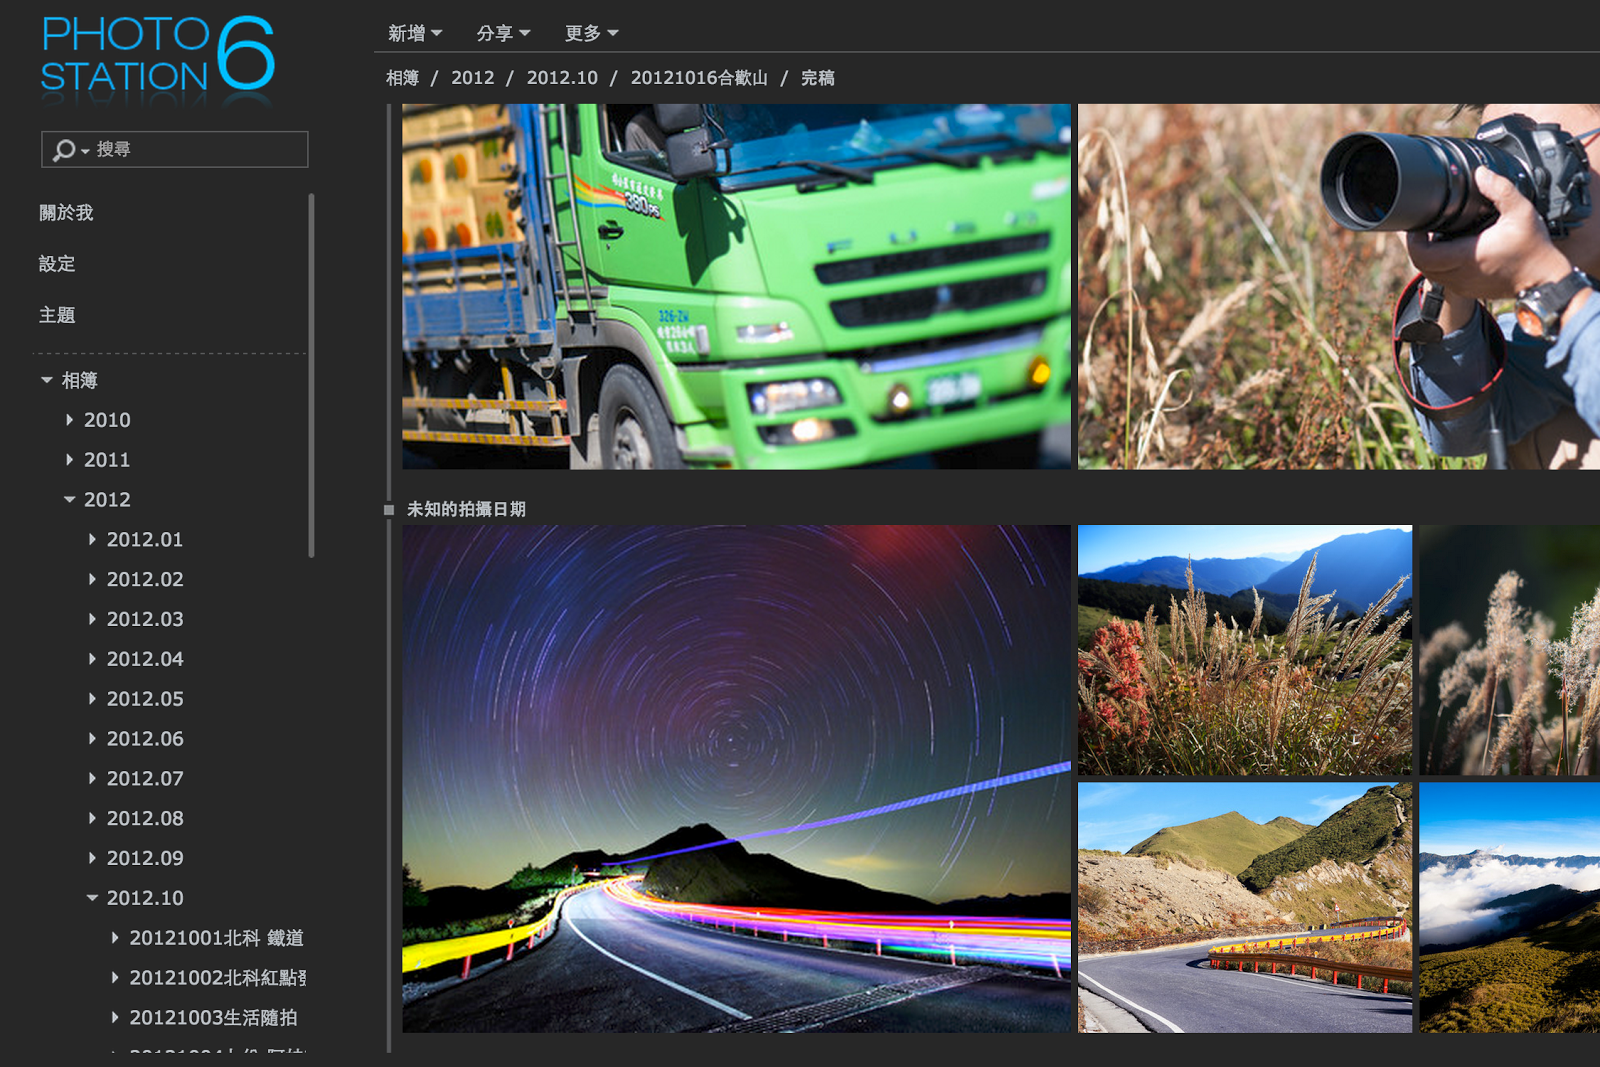This screenshot has width=1600, height=1067.
Task: Open the 20121001北科 鐵道 album
Action: coord(216,938)
